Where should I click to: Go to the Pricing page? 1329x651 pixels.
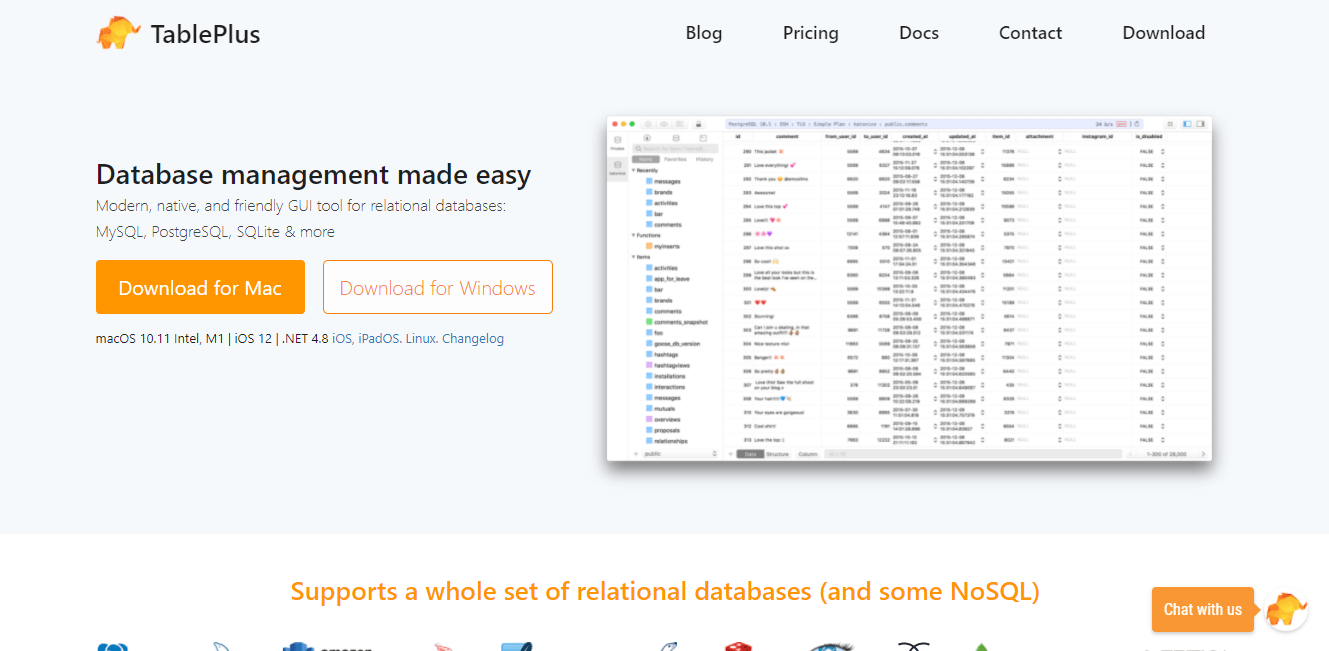811,33
